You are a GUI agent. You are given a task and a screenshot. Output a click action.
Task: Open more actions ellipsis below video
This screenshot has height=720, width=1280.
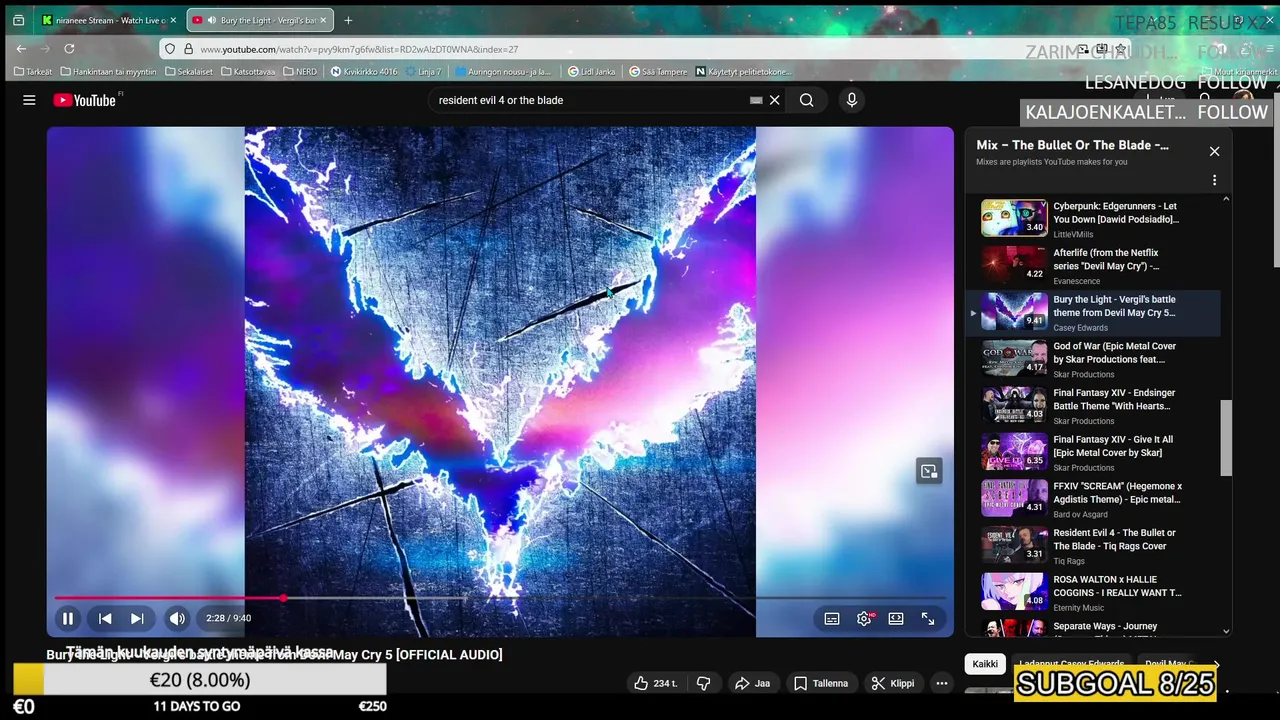[x=942, y=684]
